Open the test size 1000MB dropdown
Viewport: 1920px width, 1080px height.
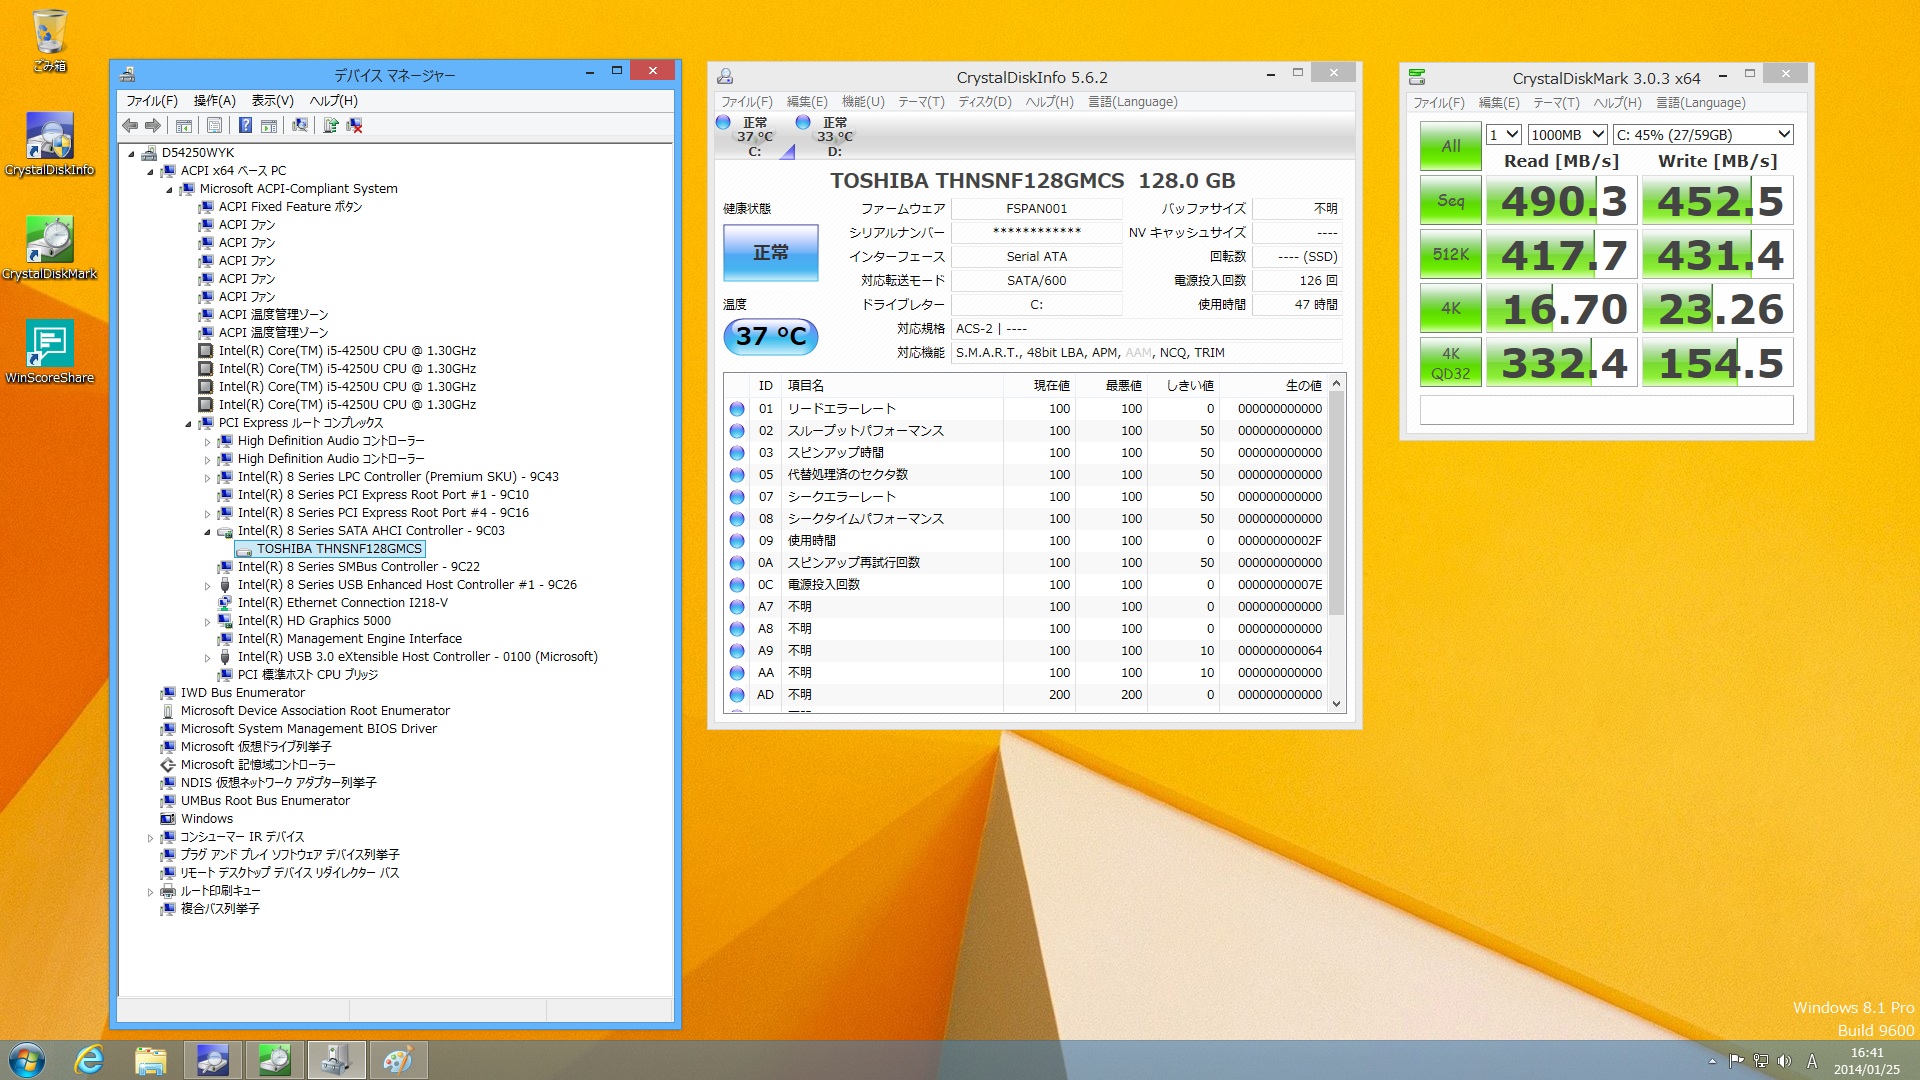(x=1567, y=135)
